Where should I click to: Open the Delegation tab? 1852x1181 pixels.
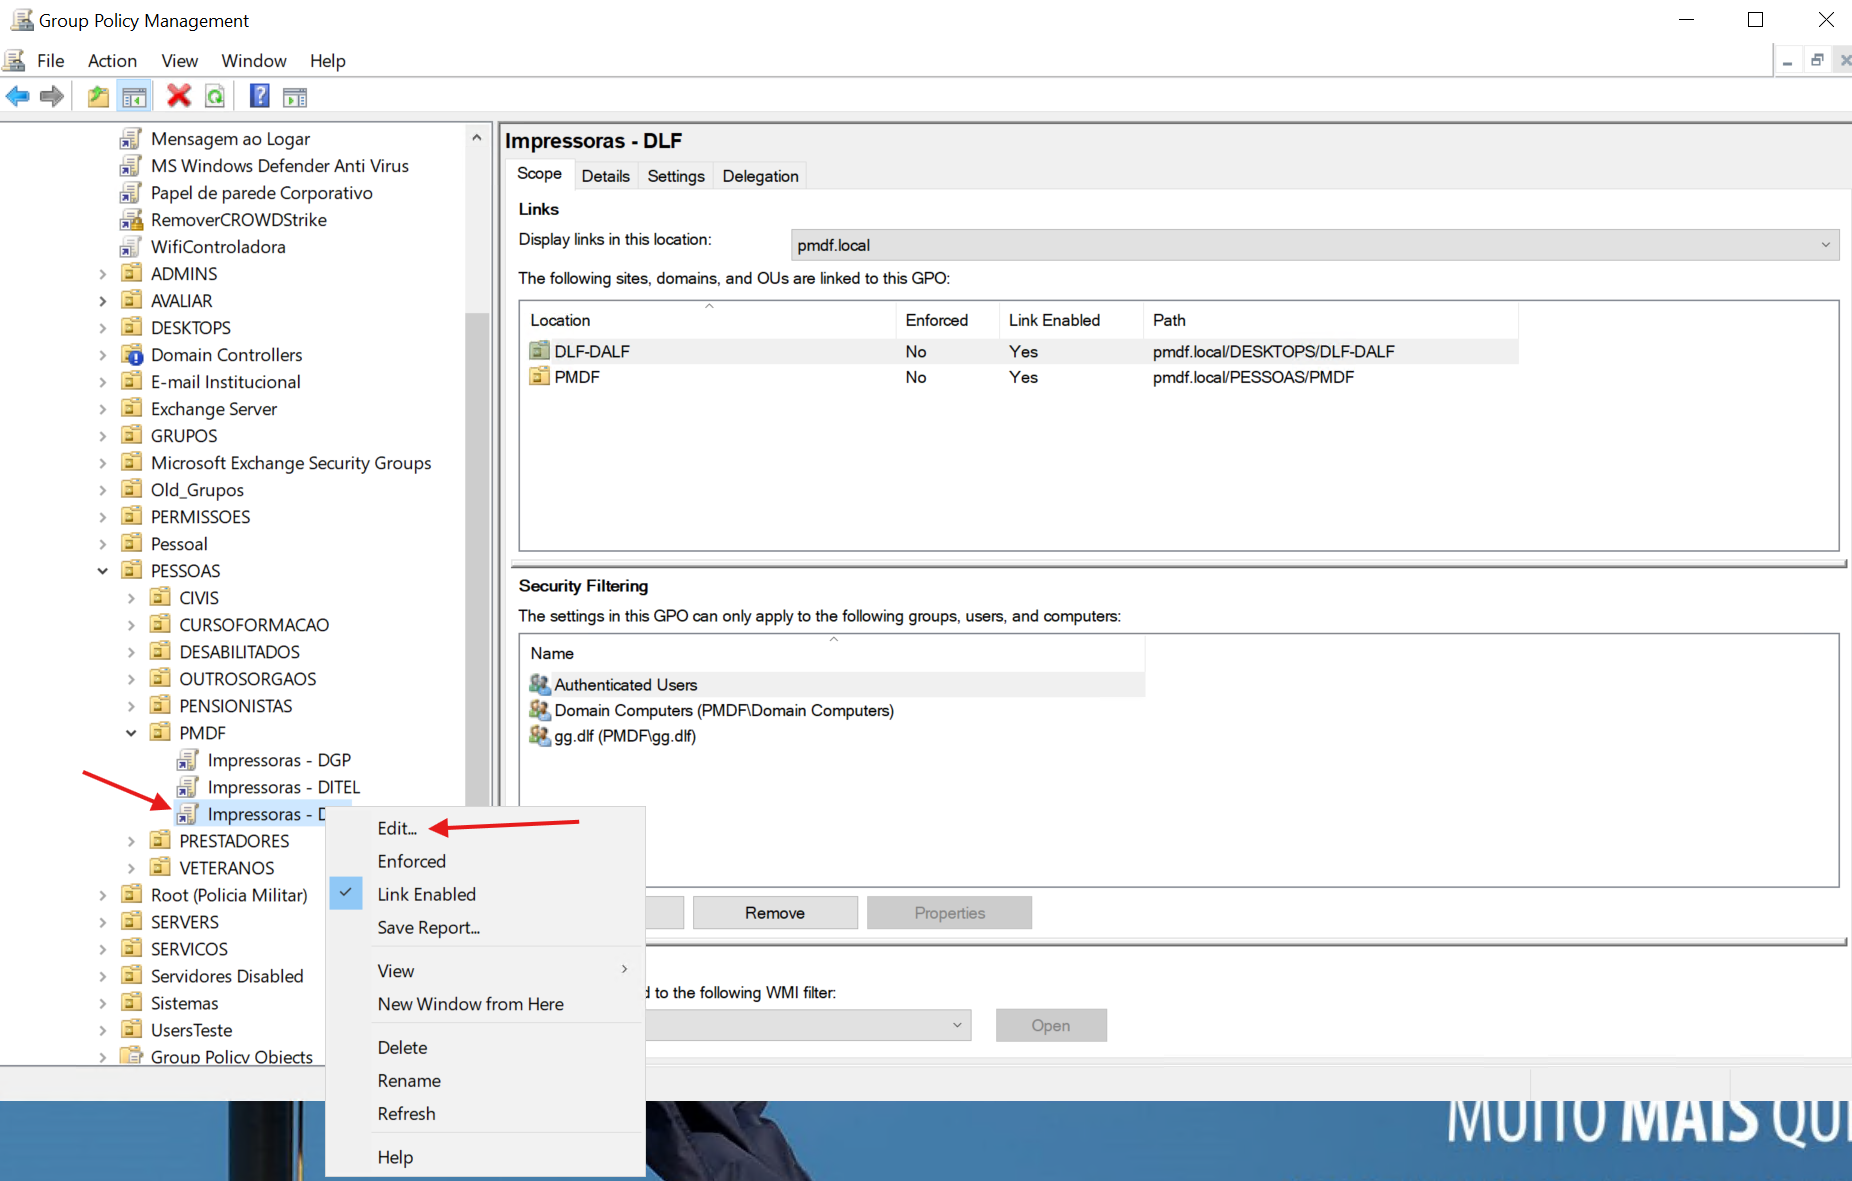pyautogui.click(x=760, y=176)
